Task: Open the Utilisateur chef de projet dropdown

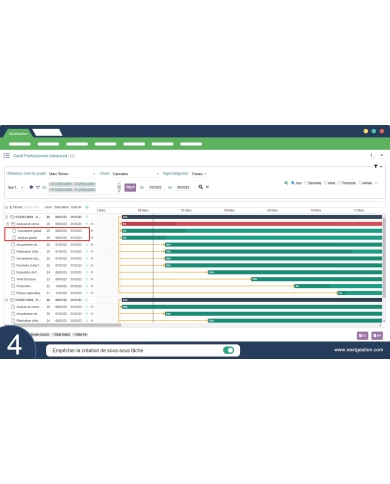Action: click(72, 174)
